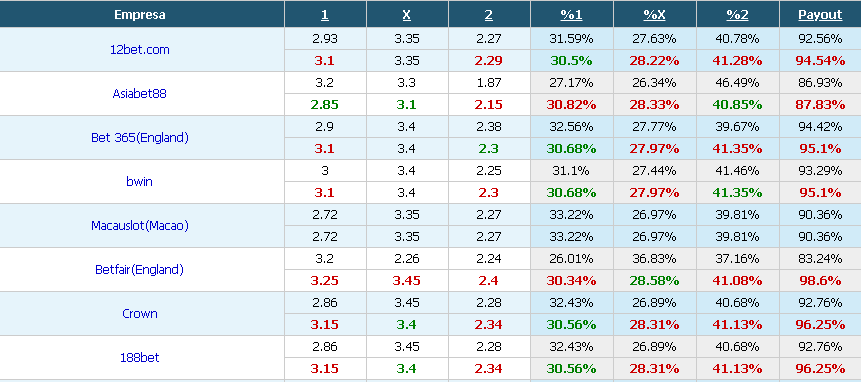Sort table by the 1 column header
This screenshot has width=861, height=382.
click(x=325, y=15)
